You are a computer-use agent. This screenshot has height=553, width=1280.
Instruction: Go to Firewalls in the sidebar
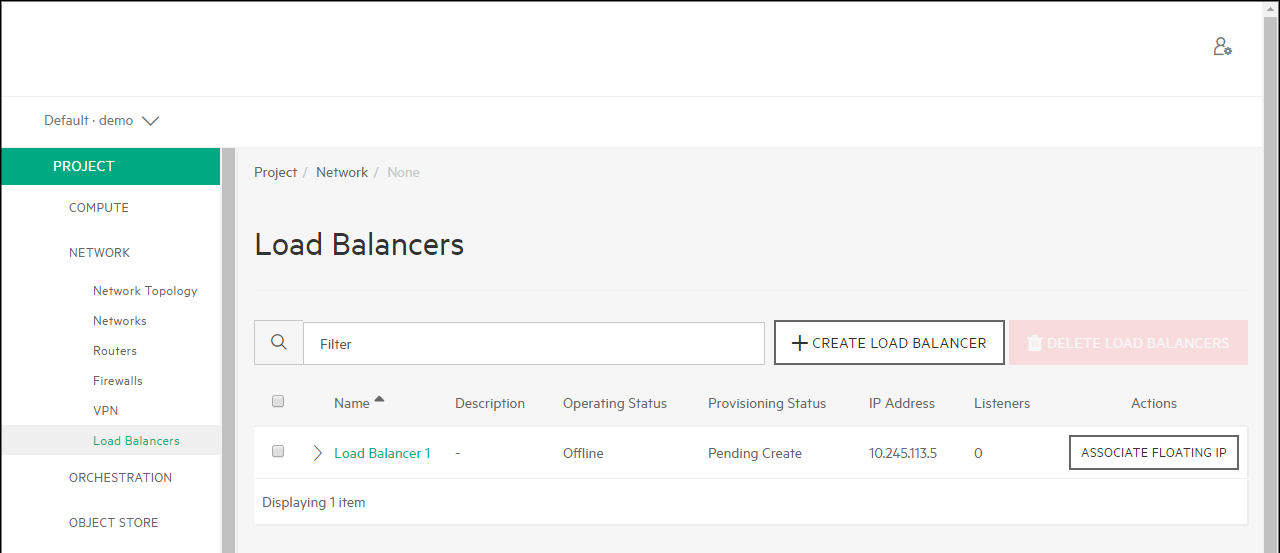pyautogui.click(x=118, y=381)
